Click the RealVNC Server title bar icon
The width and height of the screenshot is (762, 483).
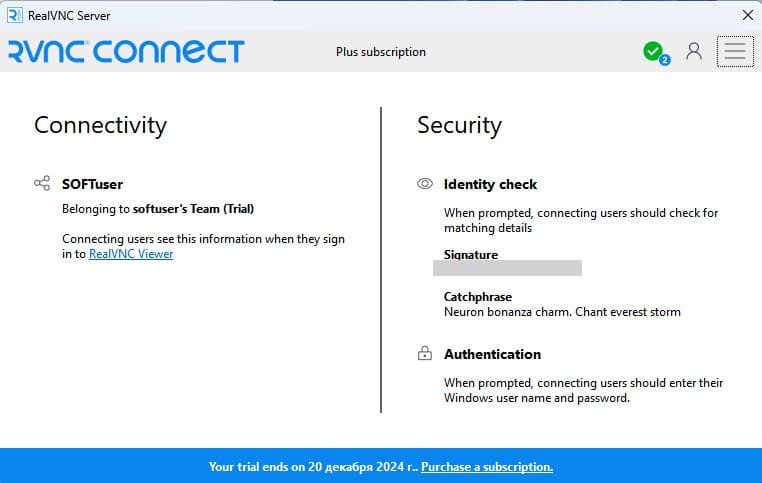(x=15, y=15)
